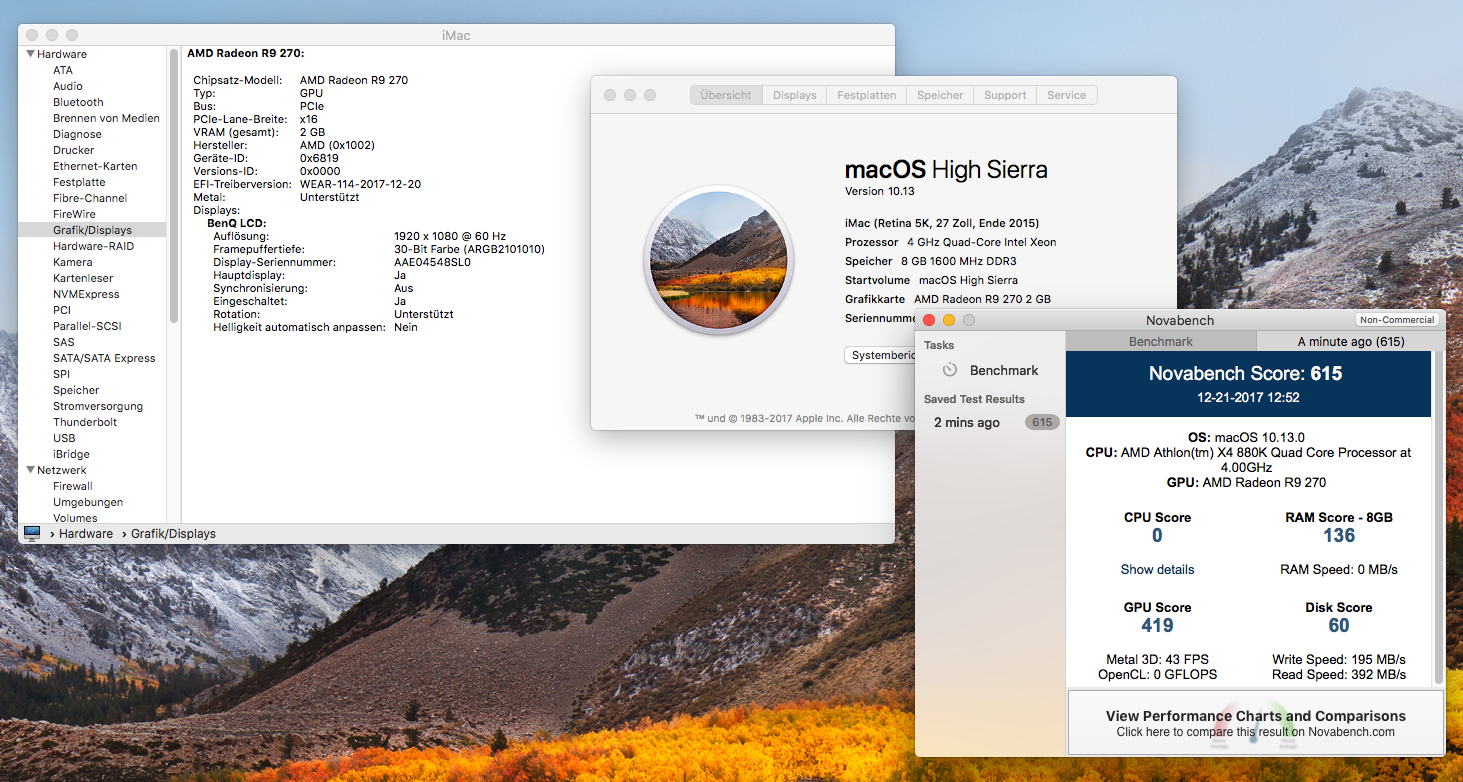Open Stromversorgung in the sidebar
Screen dimensions: 1463x782
tap(98, 406)
